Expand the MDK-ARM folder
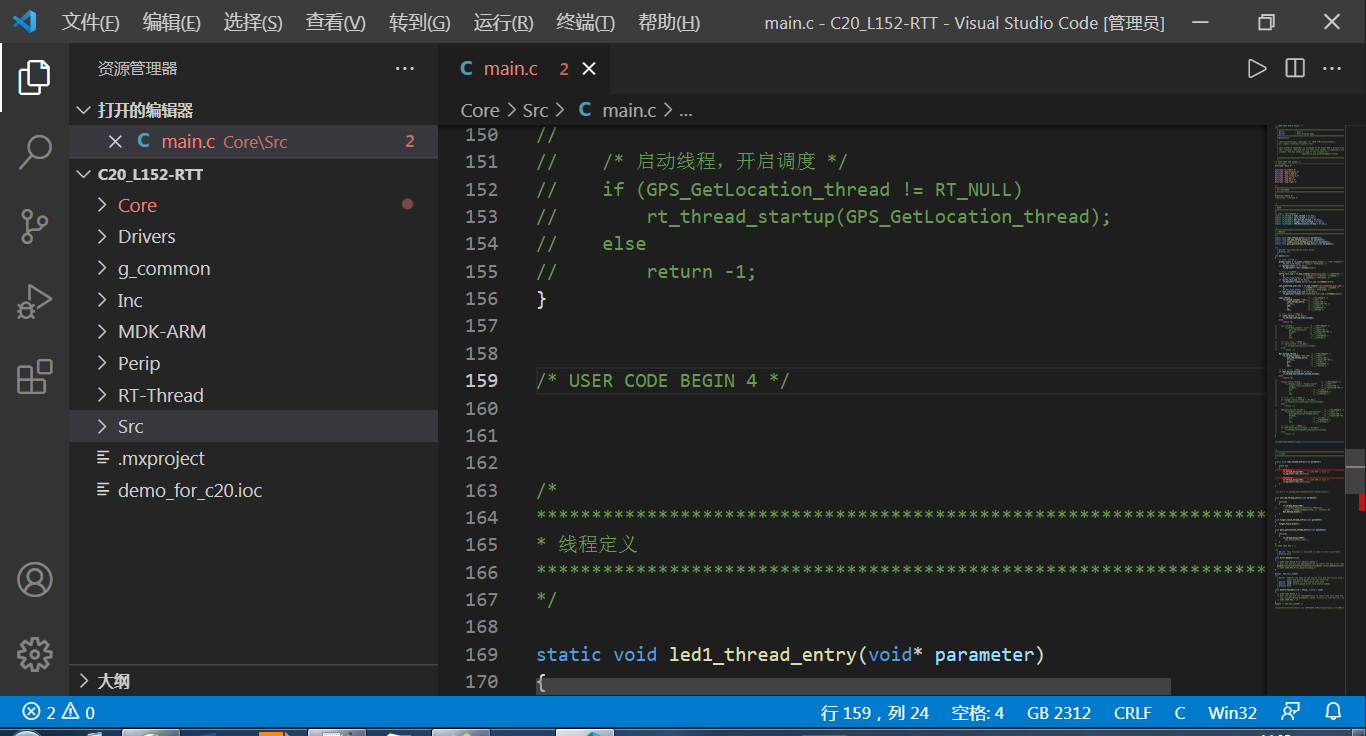 102,332
